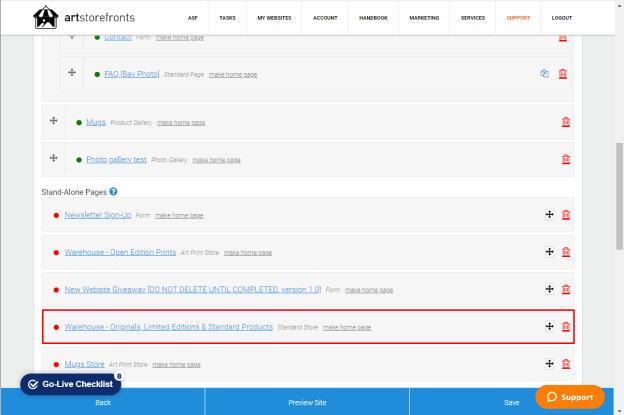Screen dimensions: 624x415
Task: Delete the Contact form page
Action: tap(563, 38)
